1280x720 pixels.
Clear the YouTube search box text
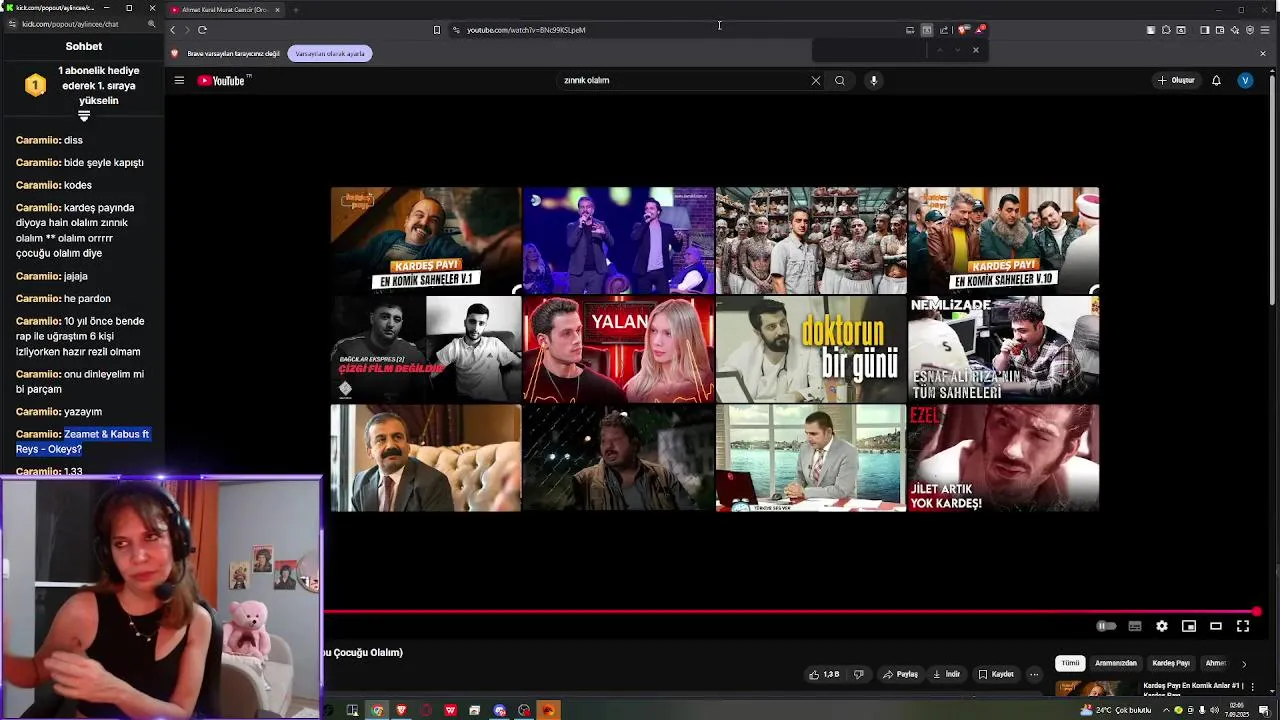(x=815, y=80)
